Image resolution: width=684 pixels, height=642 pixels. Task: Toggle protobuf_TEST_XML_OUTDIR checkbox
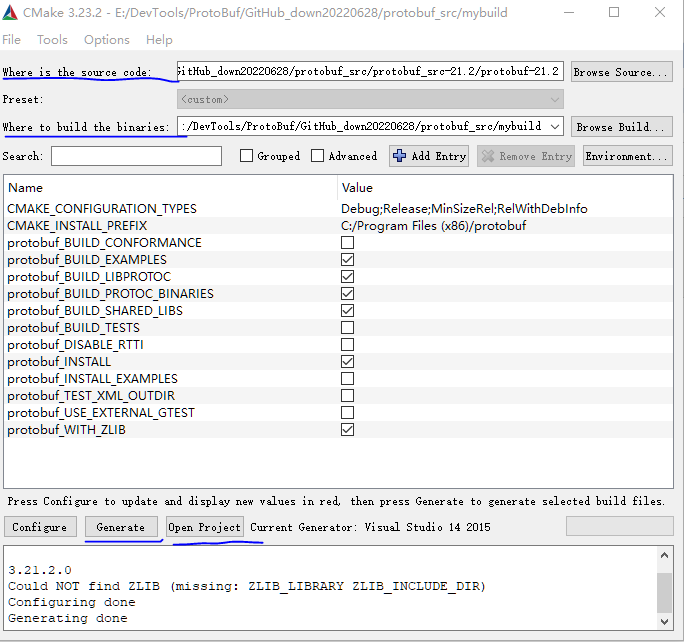tap(347, 396)
